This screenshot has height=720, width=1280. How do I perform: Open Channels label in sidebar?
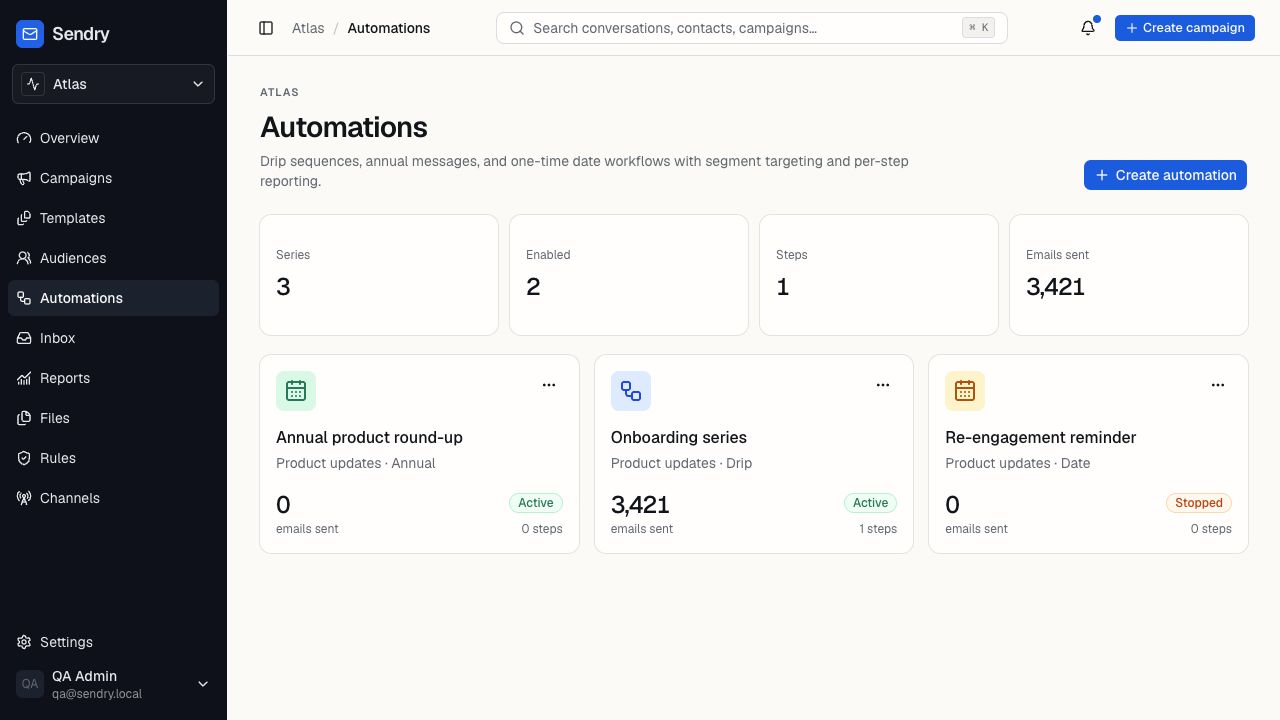coord(70,498)
